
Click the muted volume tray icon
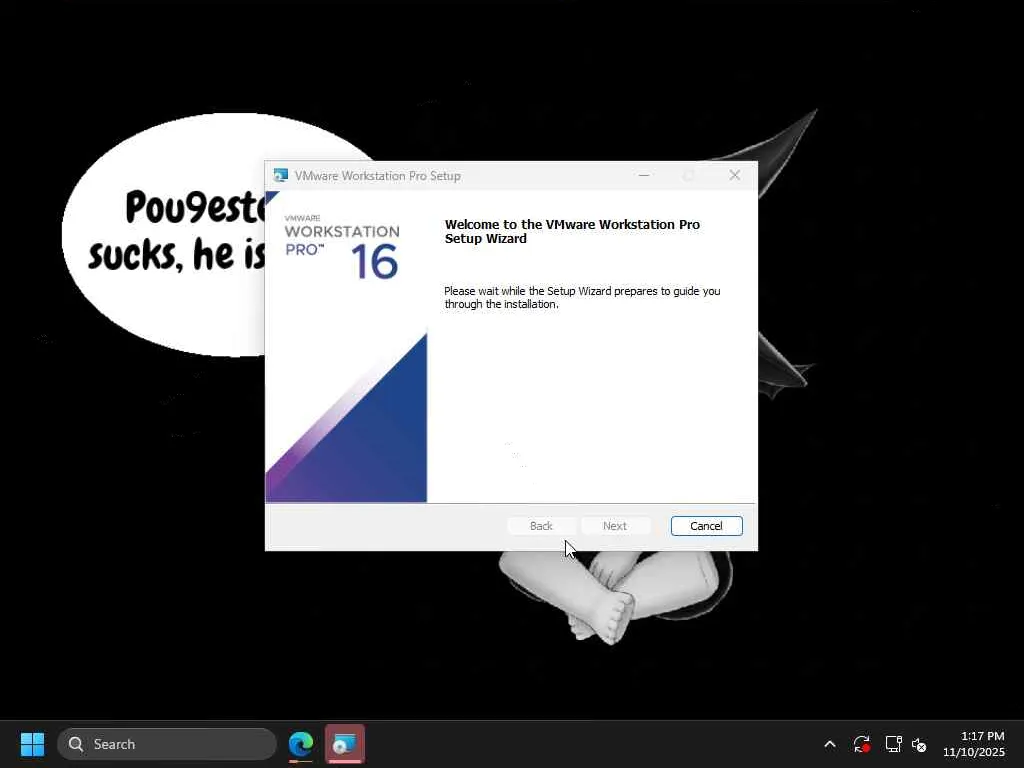(919, 744)
